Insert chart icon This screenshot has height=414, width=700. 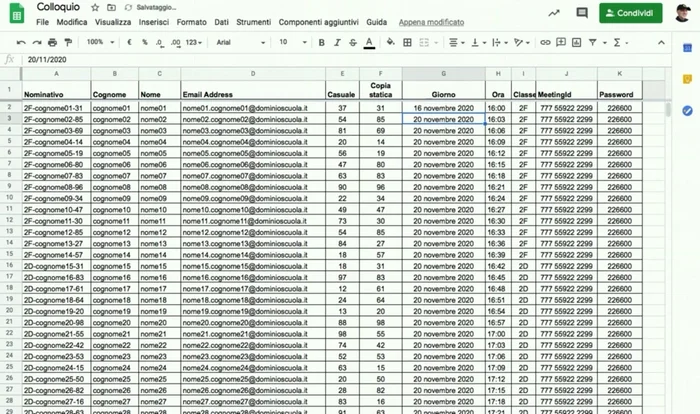[576, 42]
